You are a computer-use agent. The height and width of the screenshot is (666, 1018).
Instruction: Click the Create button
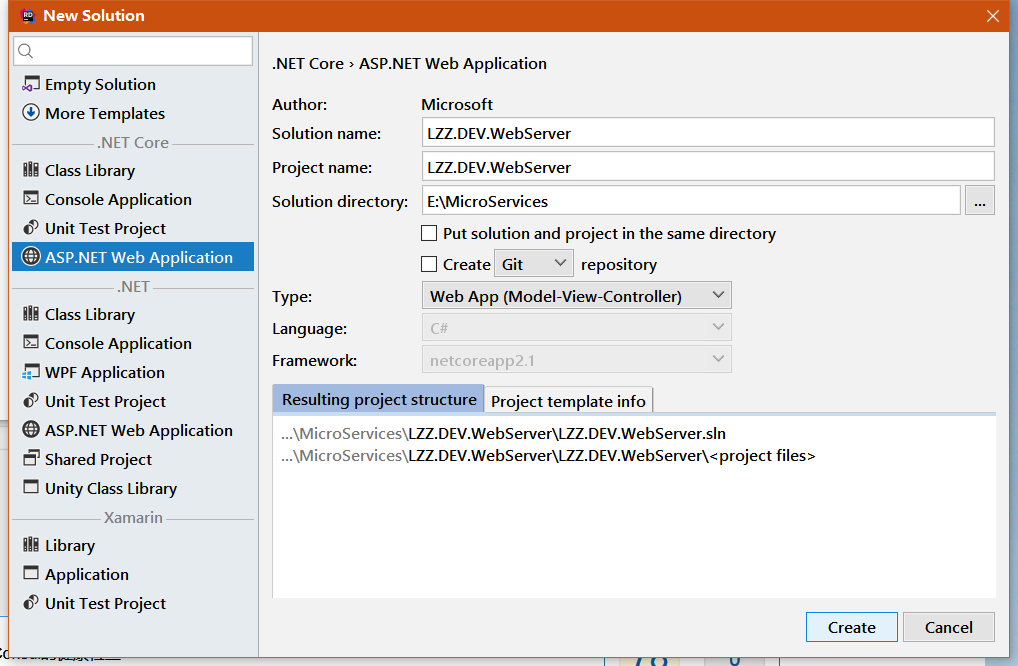click(x=851, y=627)
